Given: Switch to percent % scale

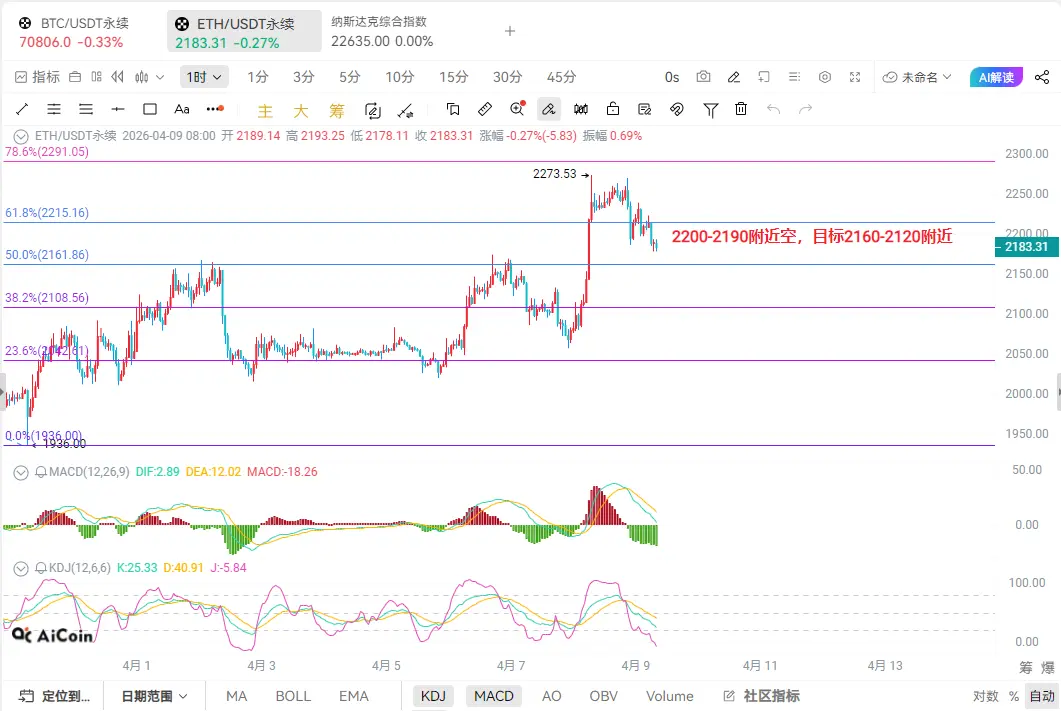Looking at the screenshot, I should click(x=1014, y=696).
